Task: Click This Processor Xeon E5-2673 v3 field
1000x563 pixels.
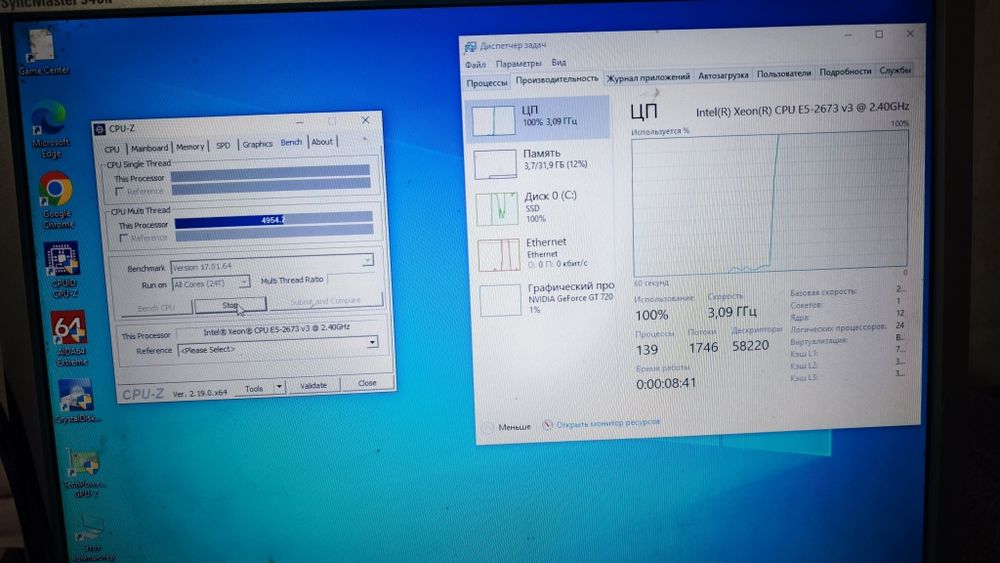Action: pyautogui.click(x=277, y=329)
